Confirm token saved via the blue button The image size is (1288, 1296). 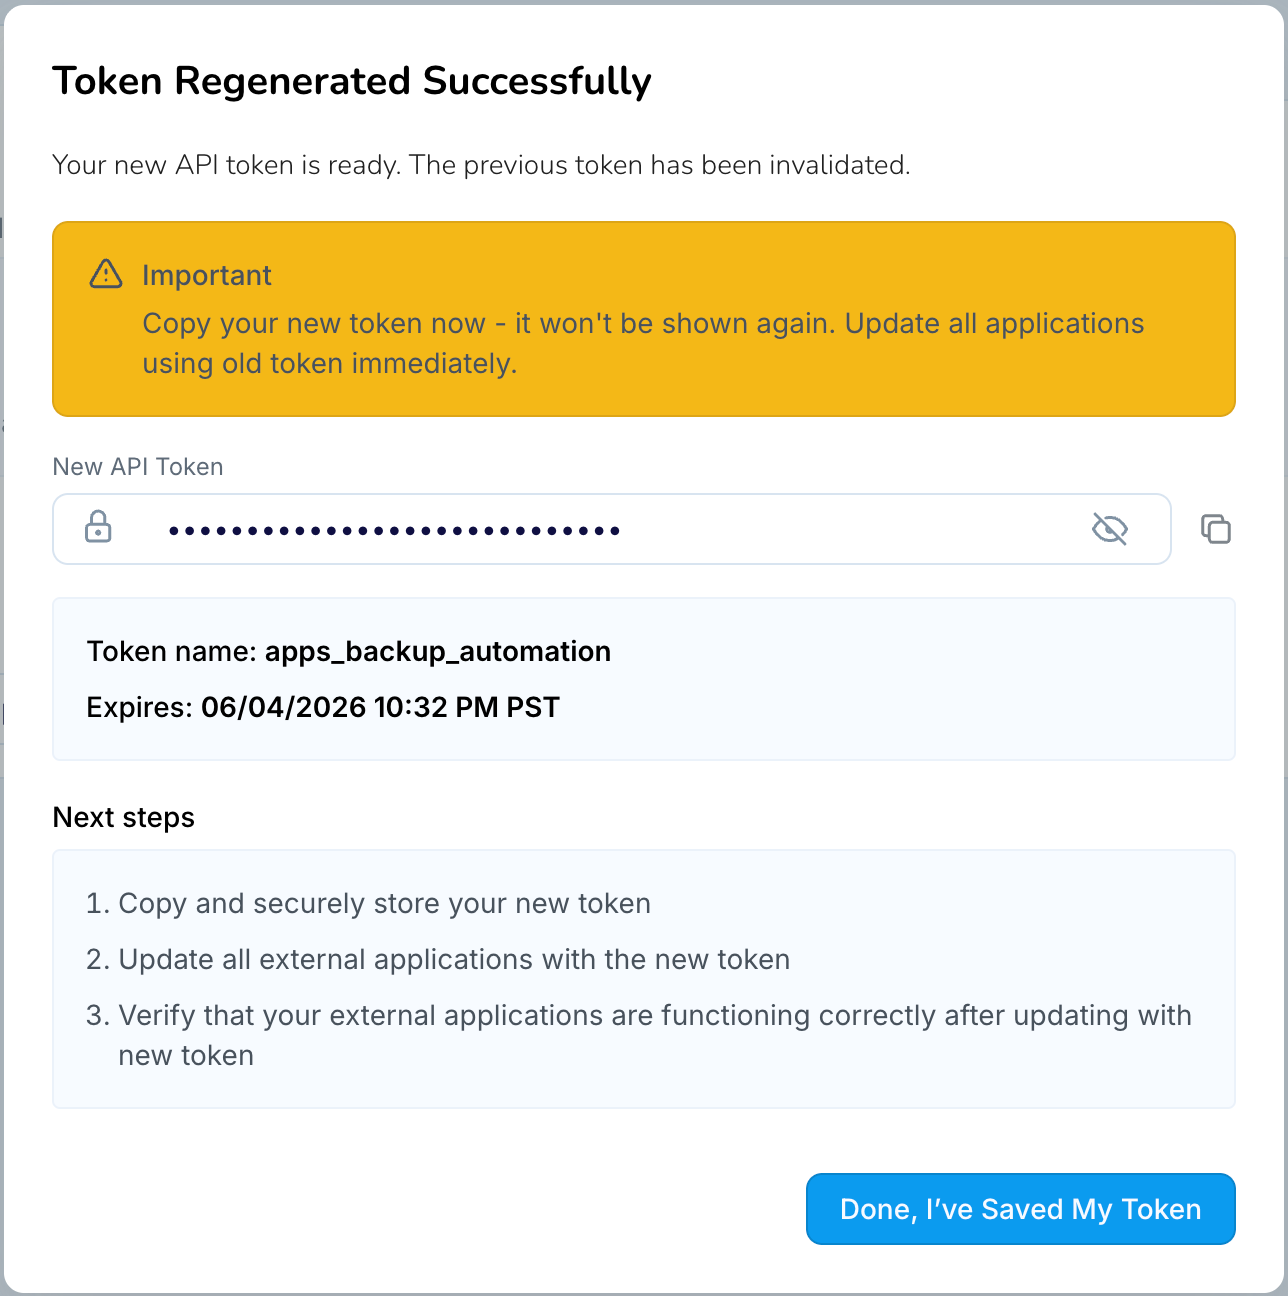coord(1019,1209)
